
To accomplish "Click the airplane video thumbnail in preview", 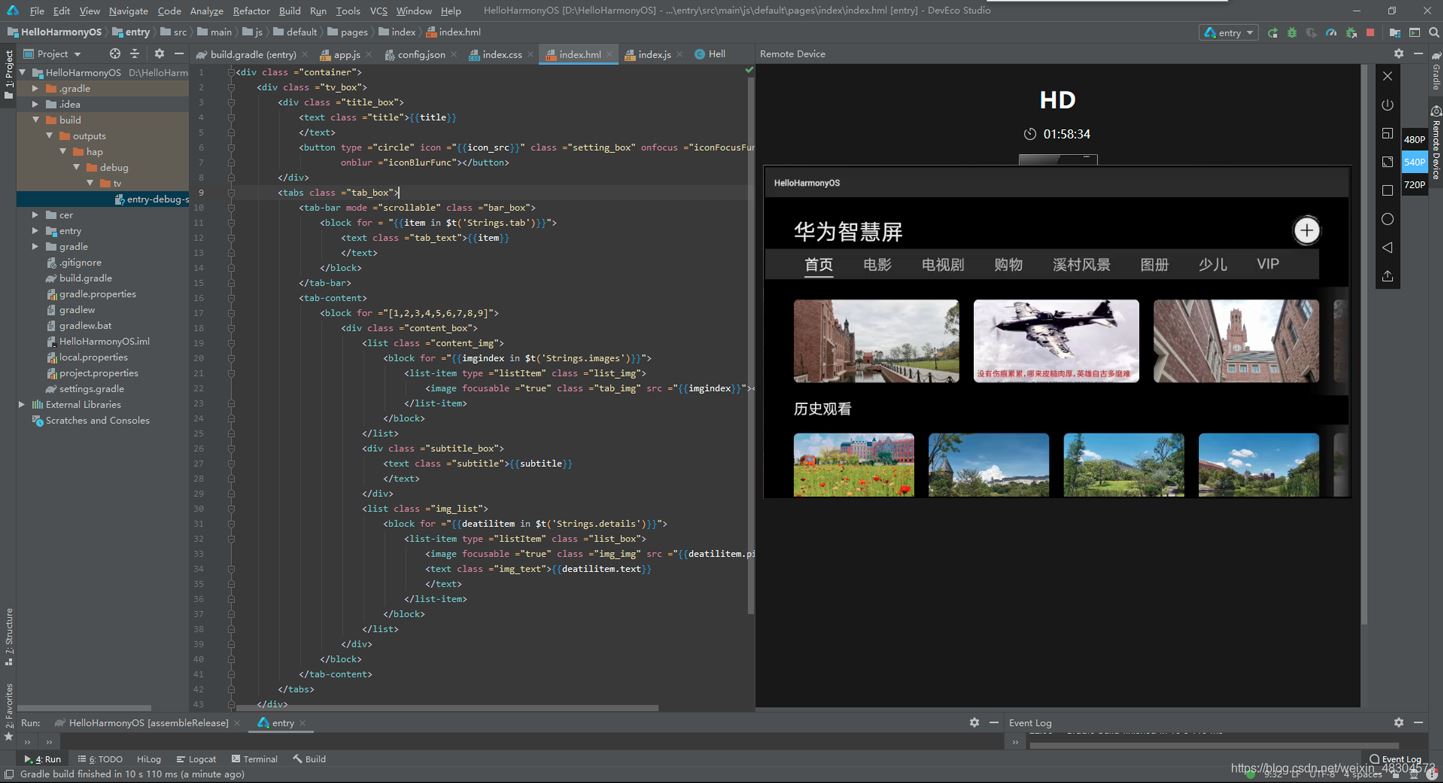I will point(1056,340).
